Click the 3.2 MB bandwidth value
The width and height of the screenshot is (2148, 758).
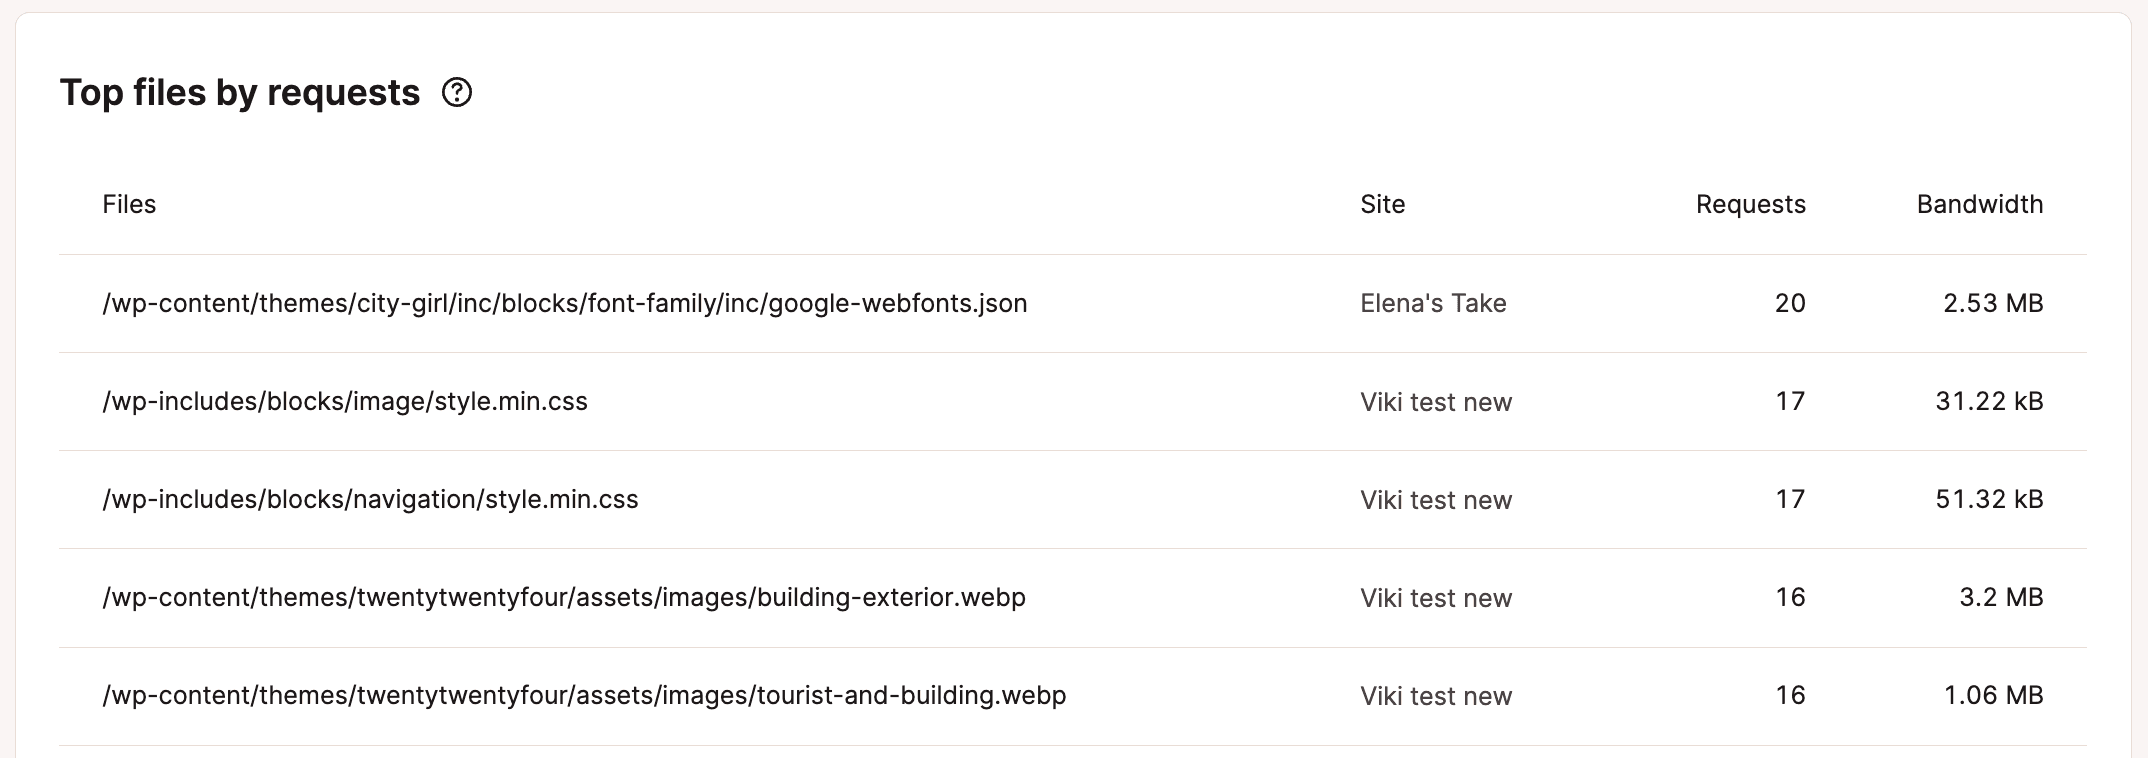[2001, 597]
